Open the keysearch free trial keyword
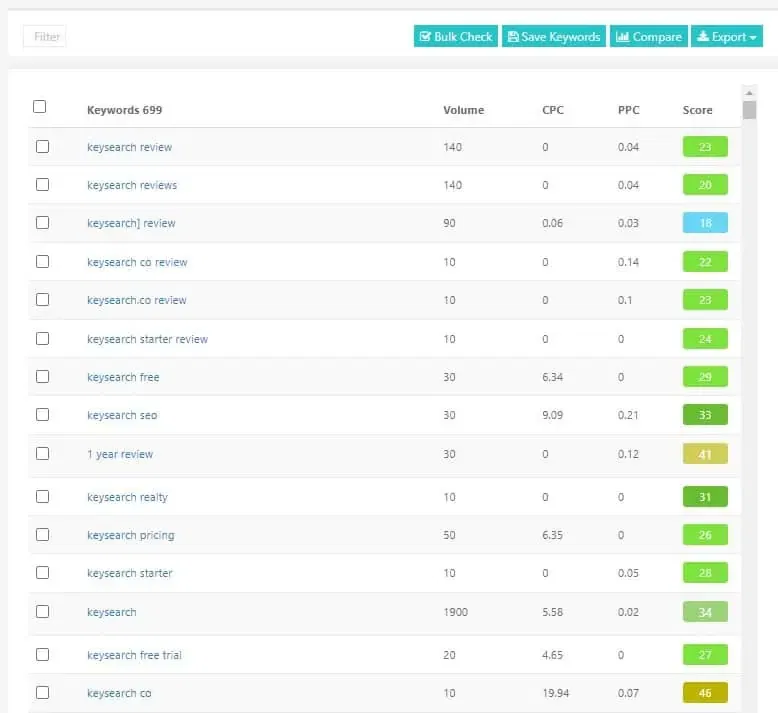This screenshot has height=713, width=778. pyautogui.click(x=134, y=655)
